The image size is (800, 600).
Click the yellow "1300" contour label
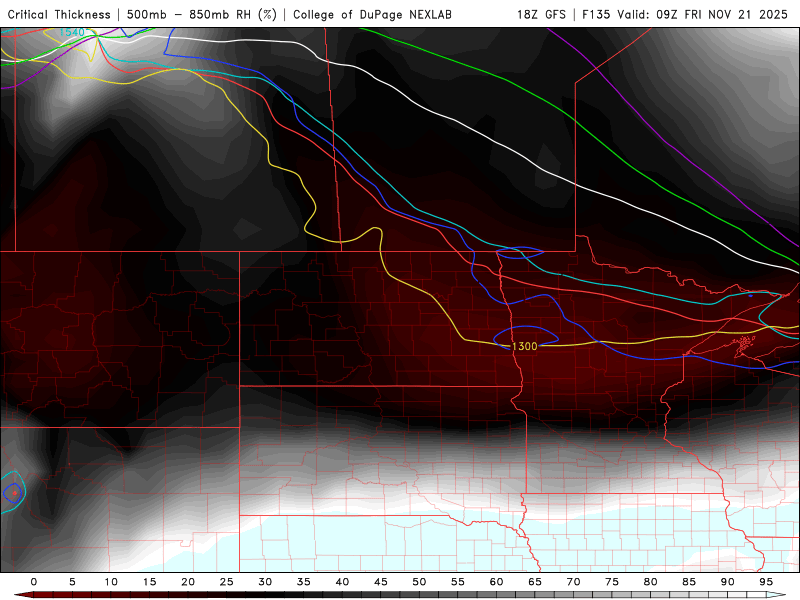524,346
